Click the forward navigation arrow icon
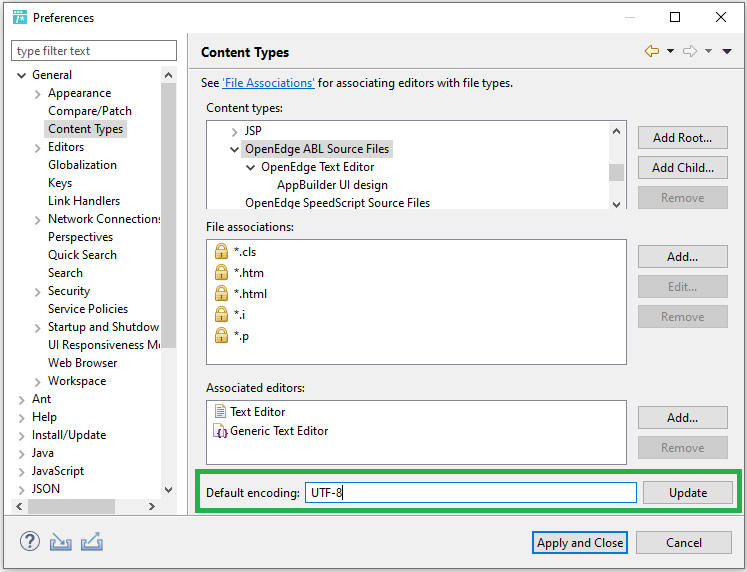The image size is (747, 572). [x=689, y=51]
